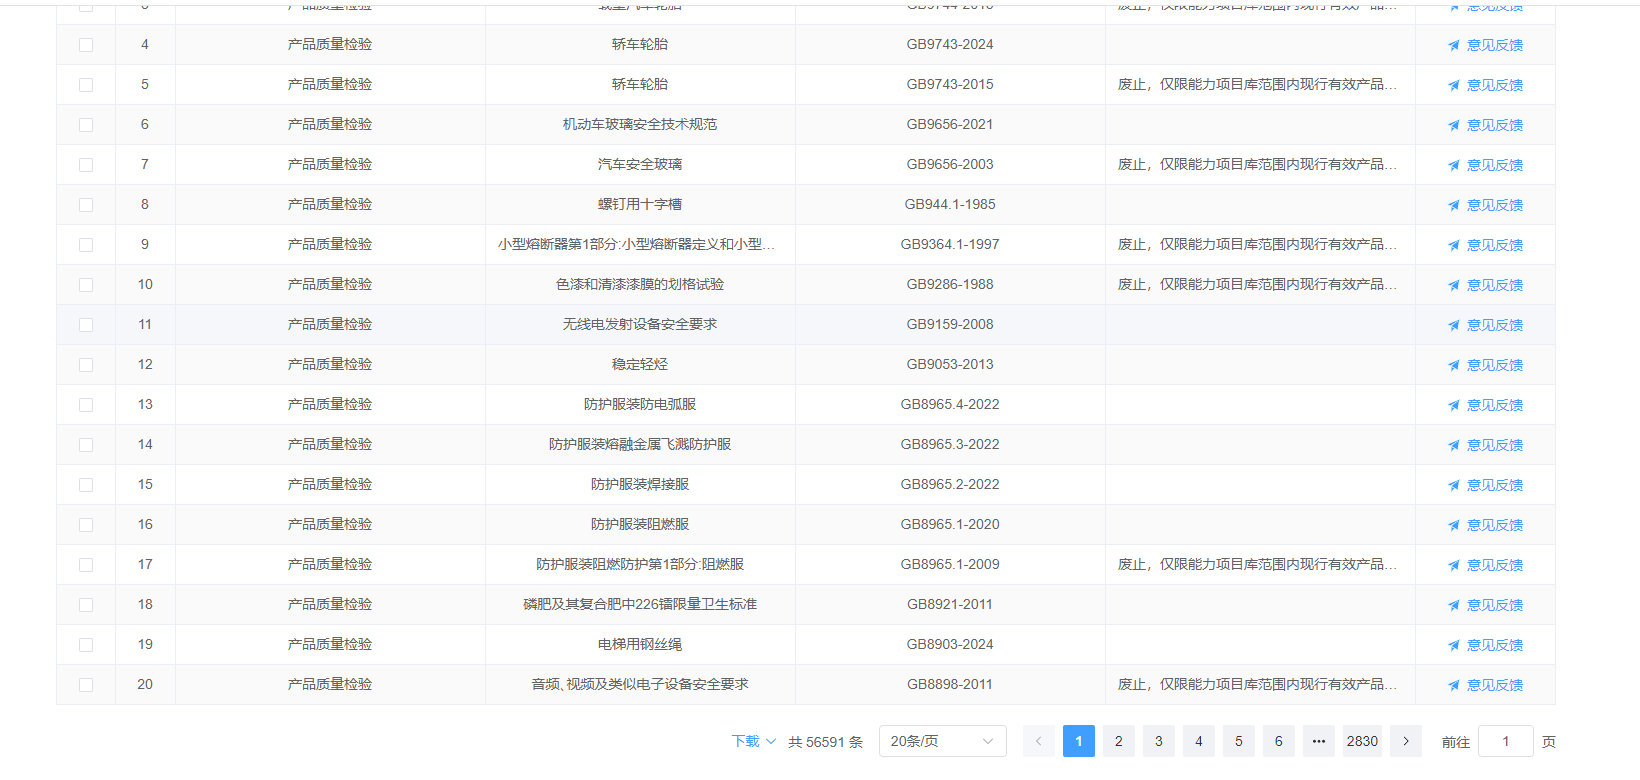Enable checkbox for row 10
1640x780 pixels.
(86, 285)
